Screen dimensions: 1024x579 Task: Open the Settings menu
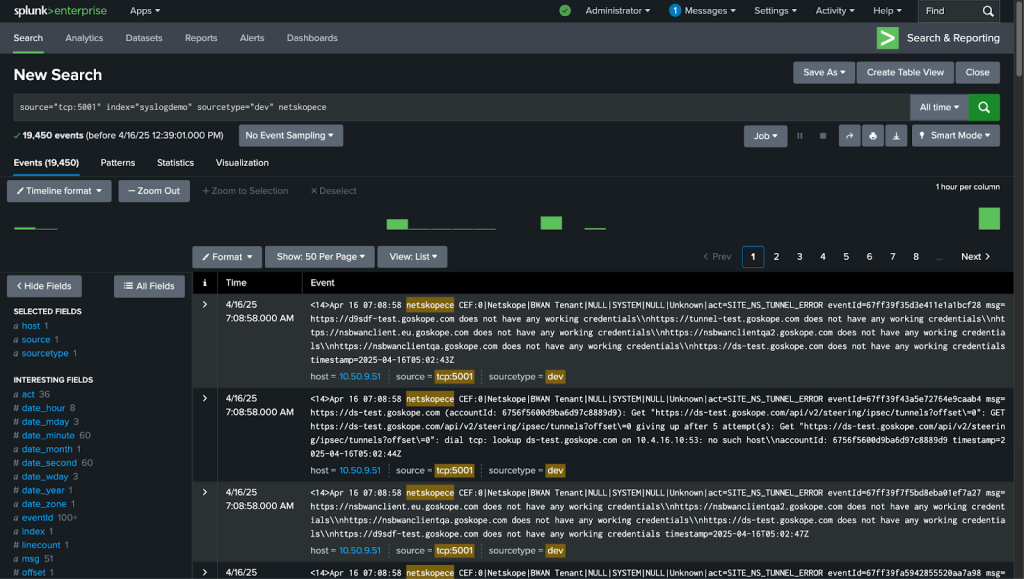pos(775,11)
